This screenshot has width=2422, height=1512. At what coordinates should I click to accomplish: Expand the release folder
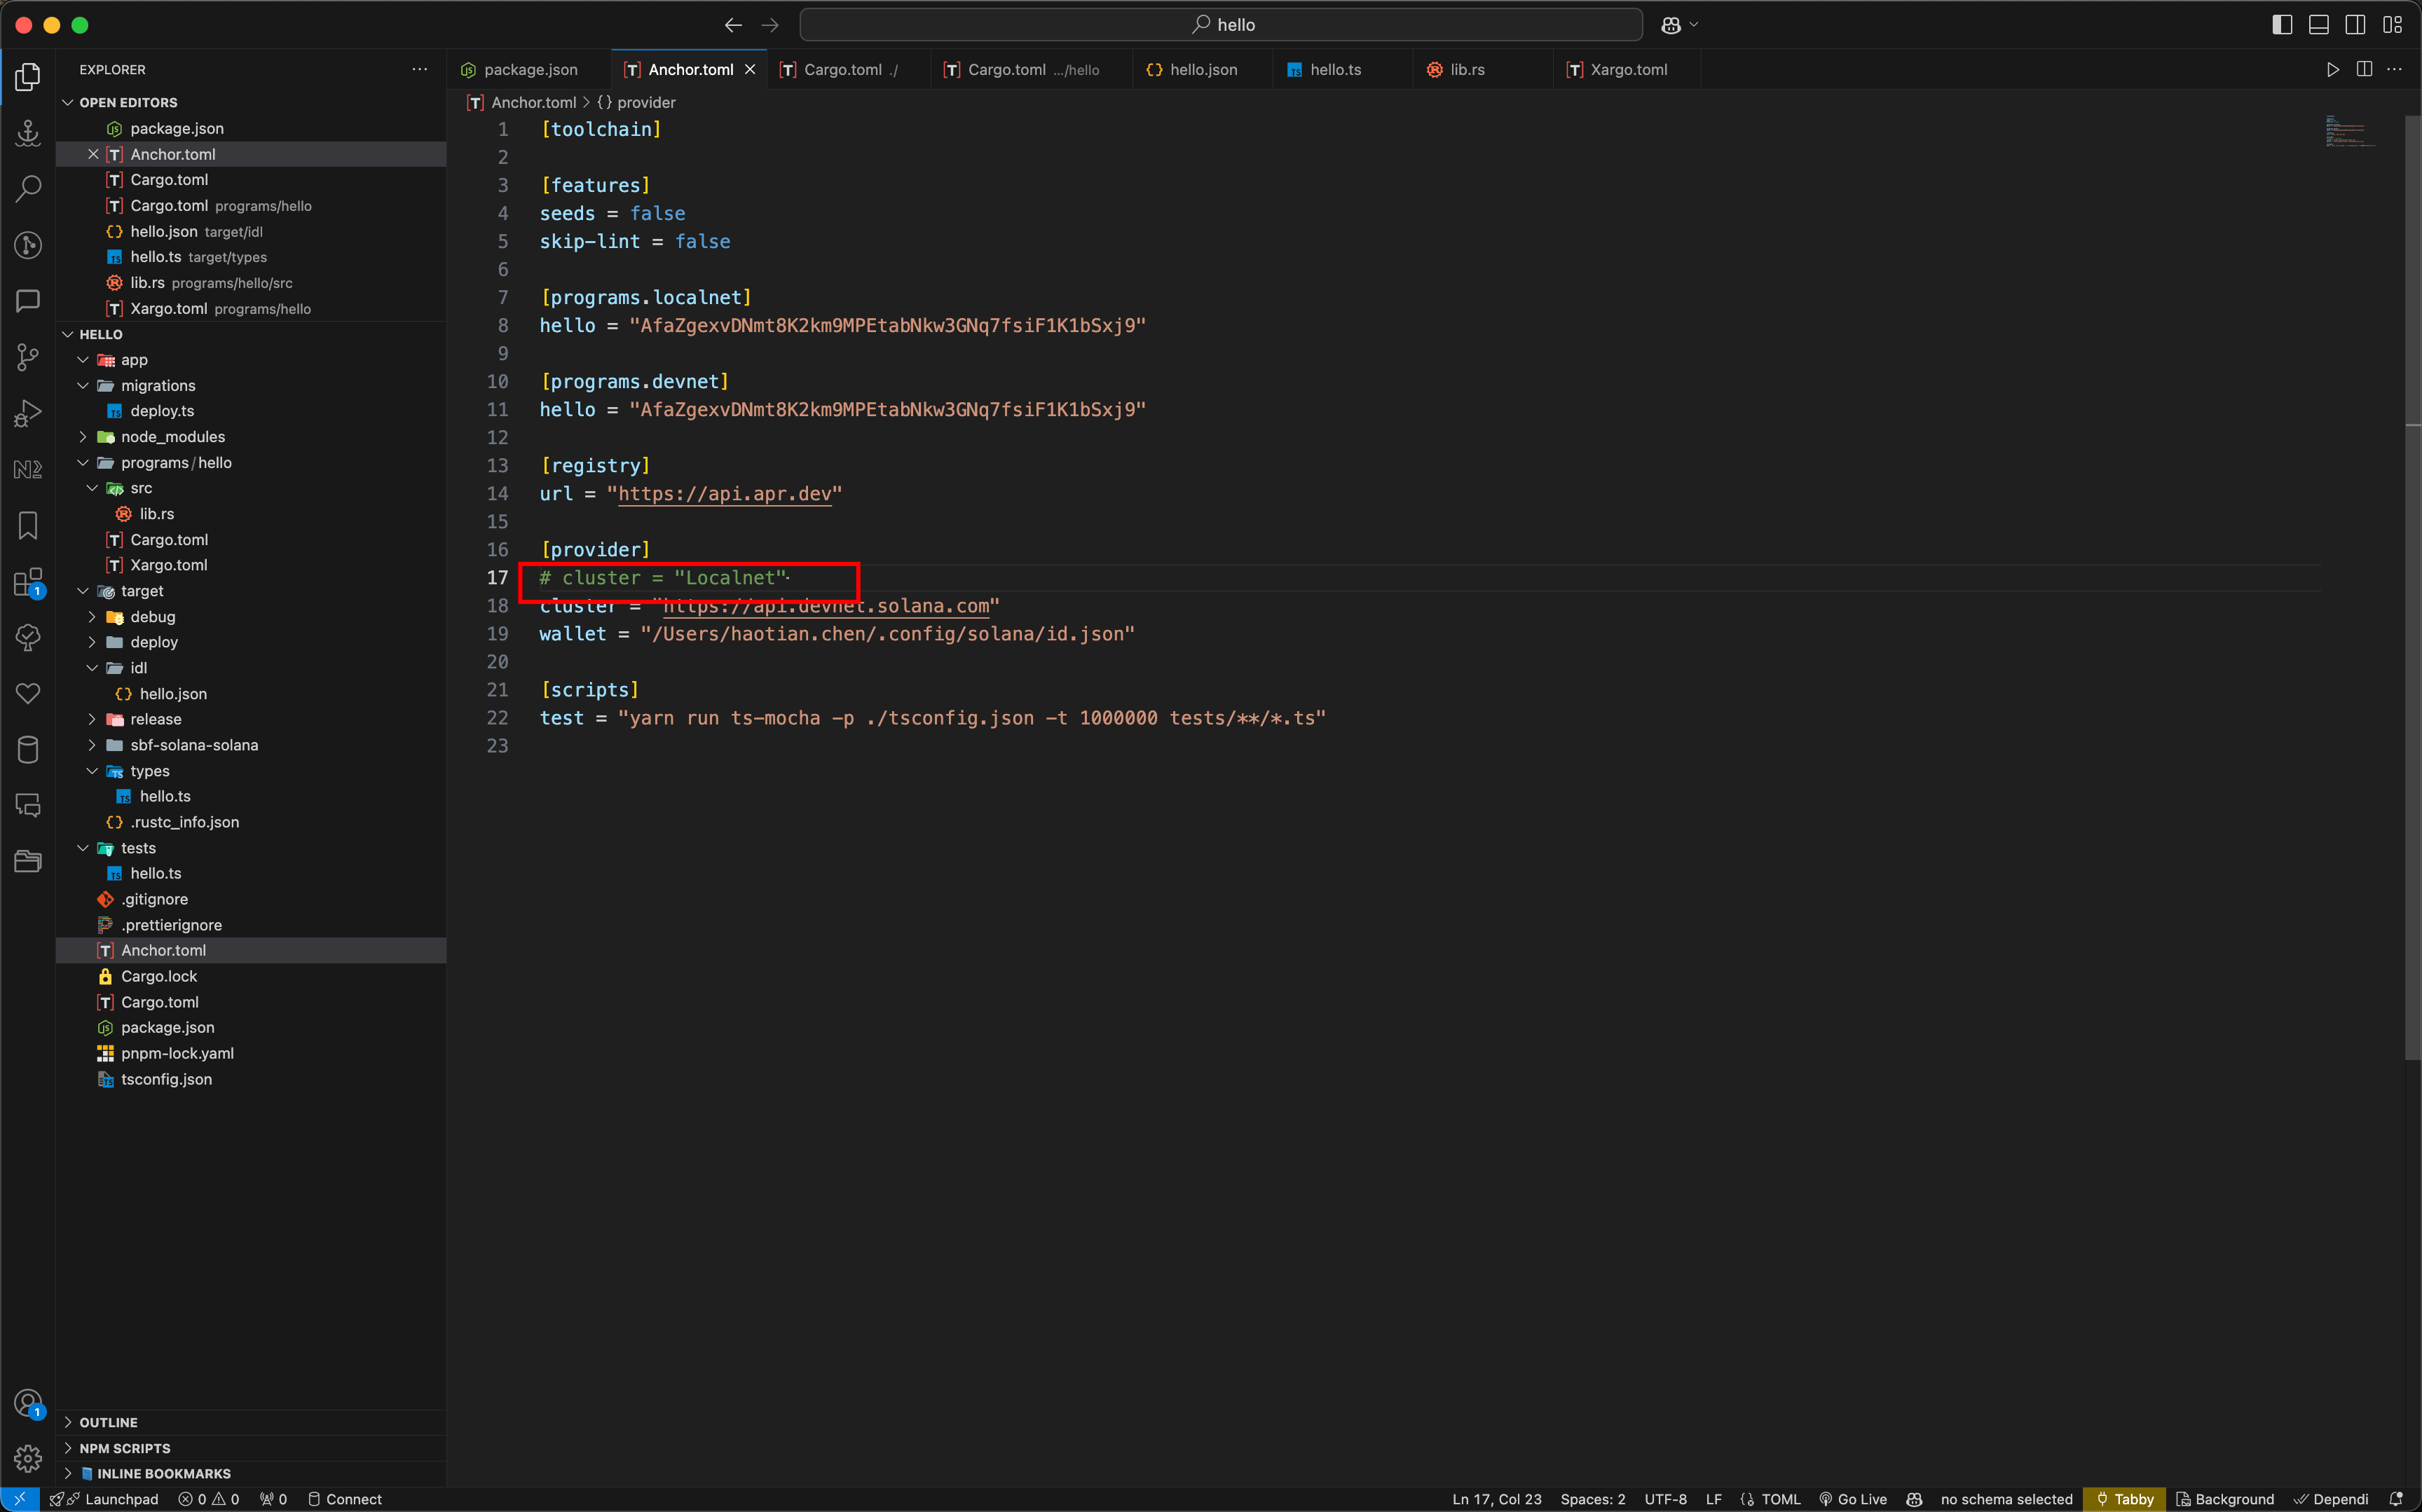[x=92, y=719]
